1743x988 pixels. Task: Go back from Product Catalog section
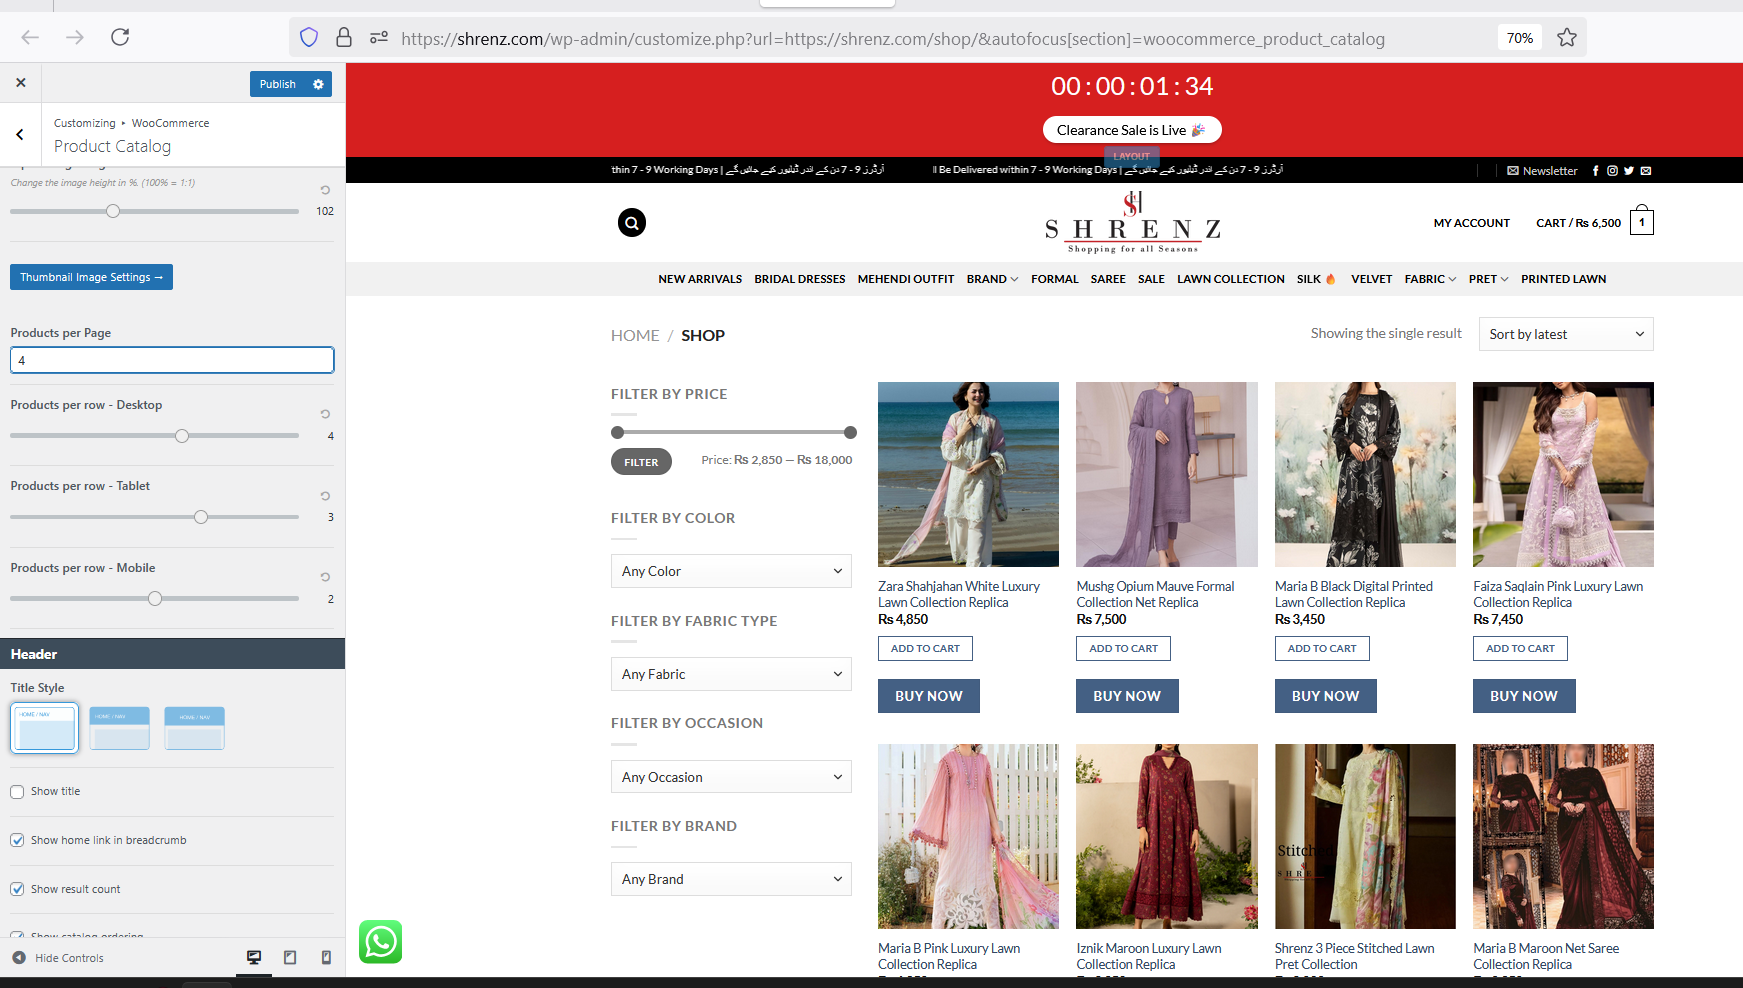click(x=20, y=134)
